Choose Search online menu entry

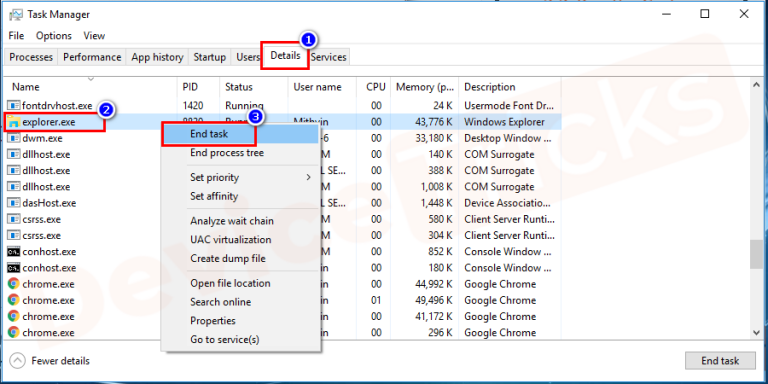pos(220,302)
